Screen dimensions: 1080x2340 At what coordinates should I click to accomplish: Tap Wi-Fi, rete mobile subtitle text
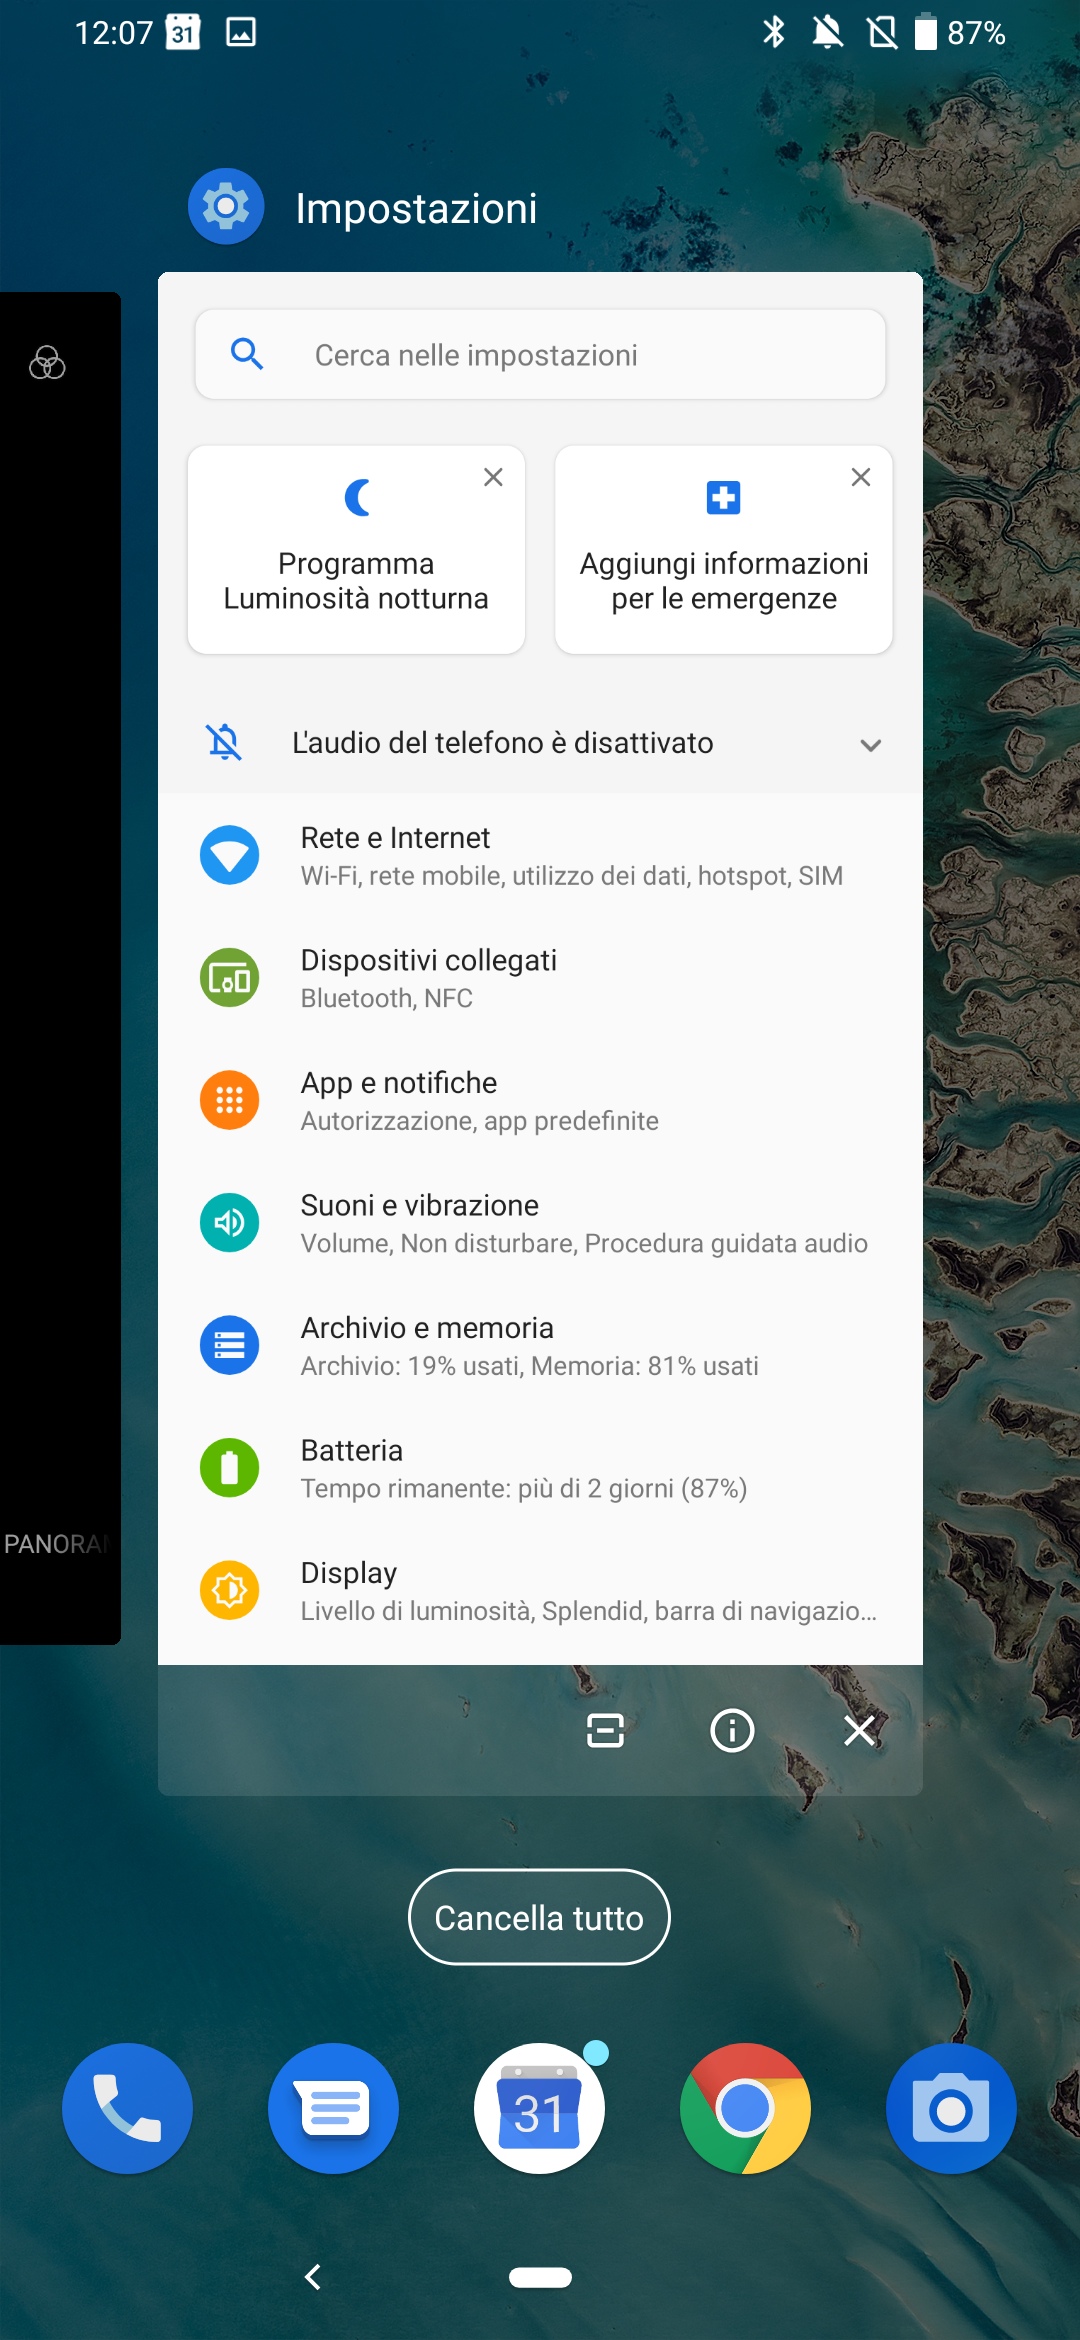pyautogui.click(x=572, y=876)
